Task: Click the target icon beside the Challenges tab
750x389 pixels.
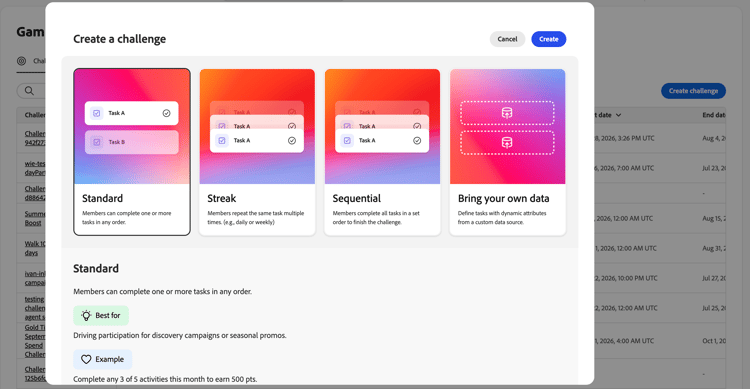Action: click(22, 61)
